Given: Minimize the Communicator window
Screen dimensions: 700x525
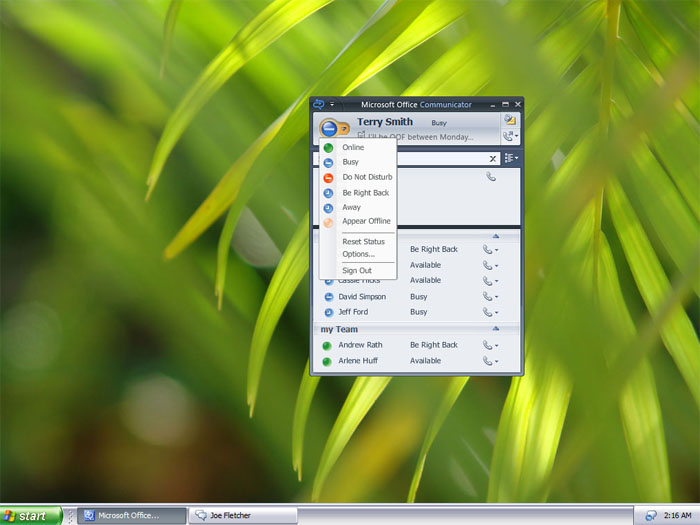Looking at the screenshot, I should point(493,105).
